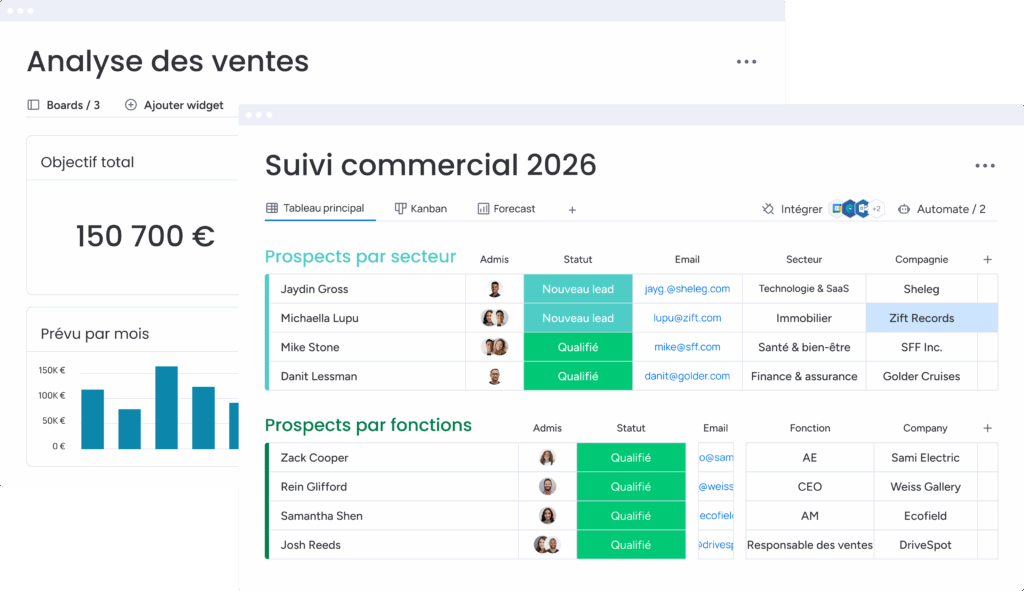Select the Sheleg company cell
This screenshot has width=1024, height=591.
click(921, 289)
